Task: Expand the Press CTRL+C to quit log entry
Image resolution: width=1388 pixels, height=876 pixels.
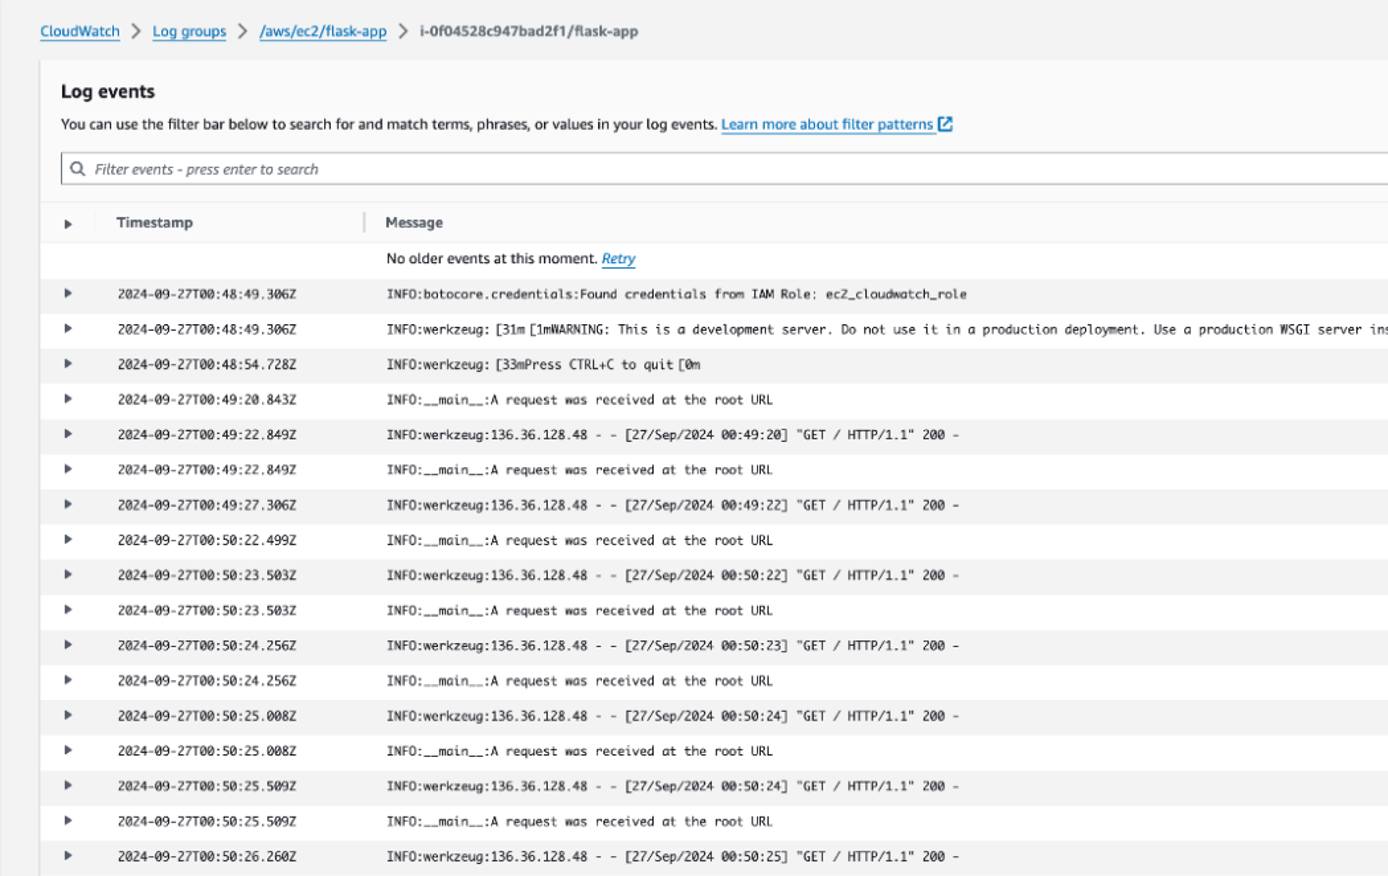Action: coord(66,364)
